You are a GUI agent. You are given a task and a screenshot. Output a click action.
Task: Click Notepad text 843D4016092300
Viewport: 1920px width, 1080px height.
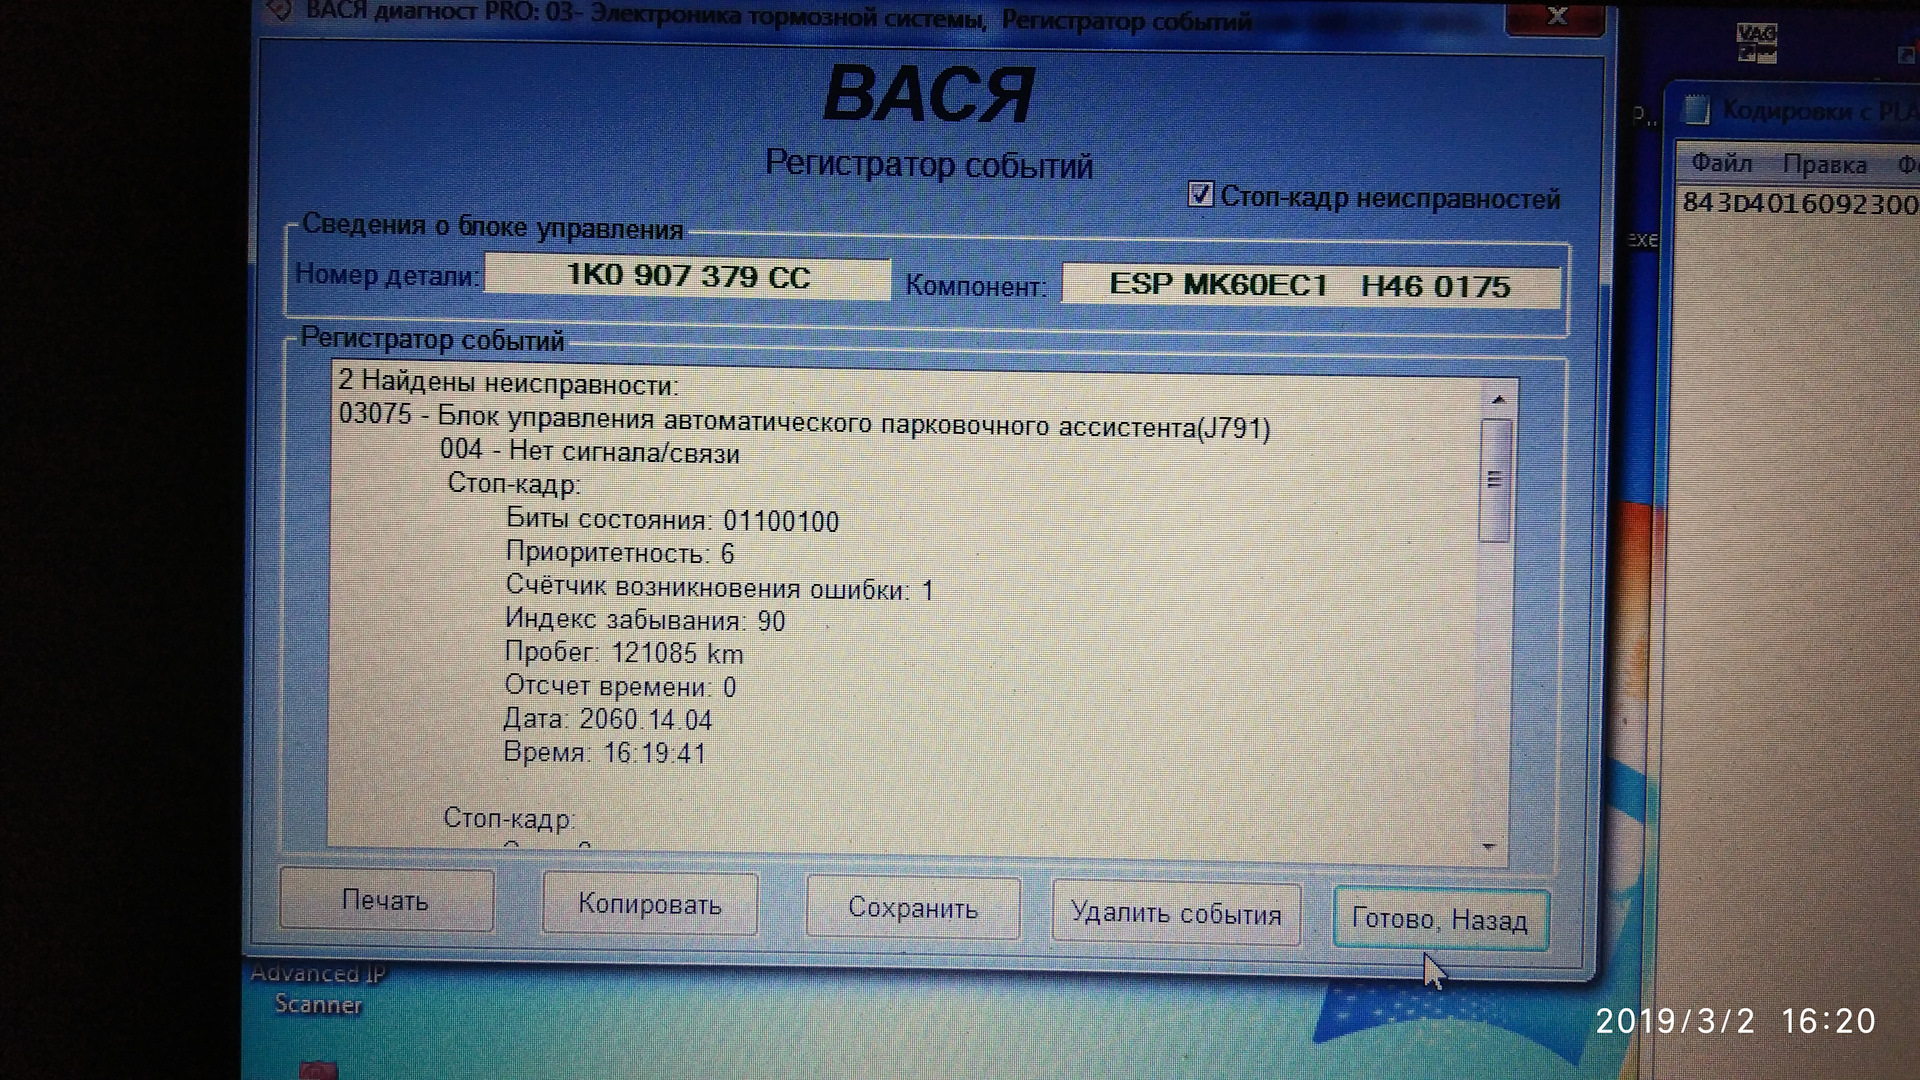(x=1800, y=203)
